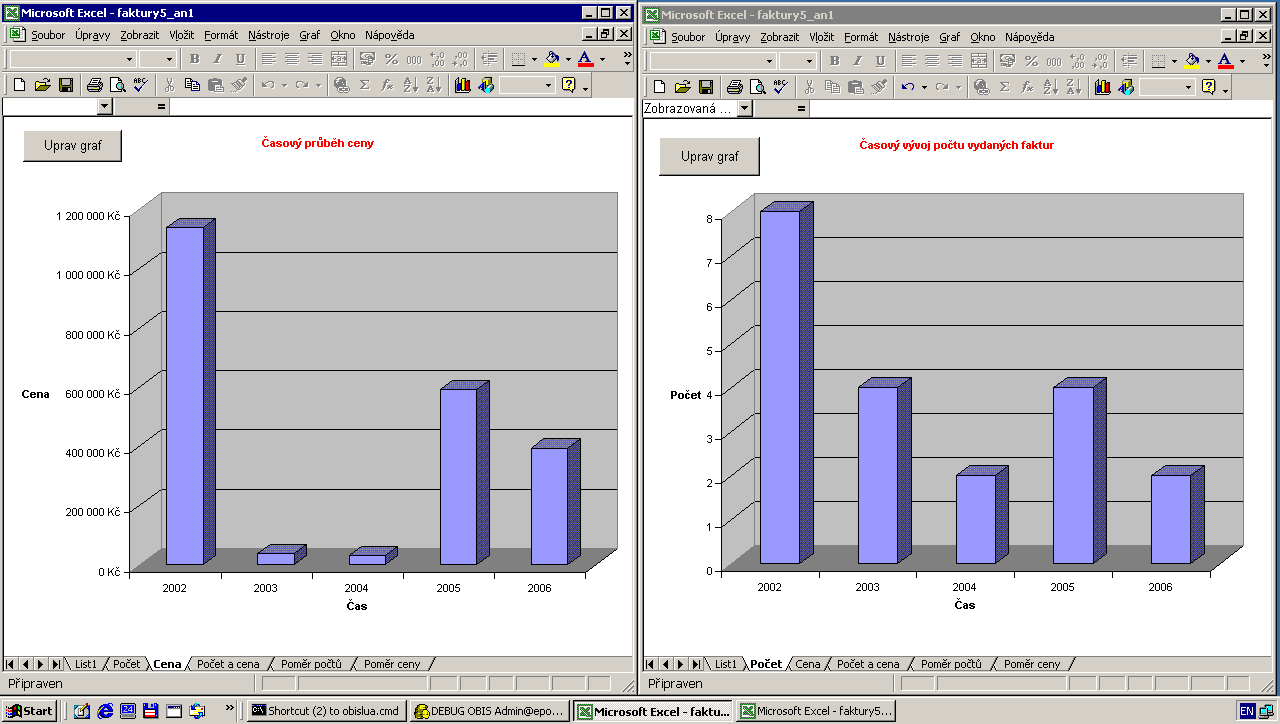This screenshot has height=724, width=1280.
Task: Open Graf menu in the Časový průběh ceny window
Action: point(309,35)
